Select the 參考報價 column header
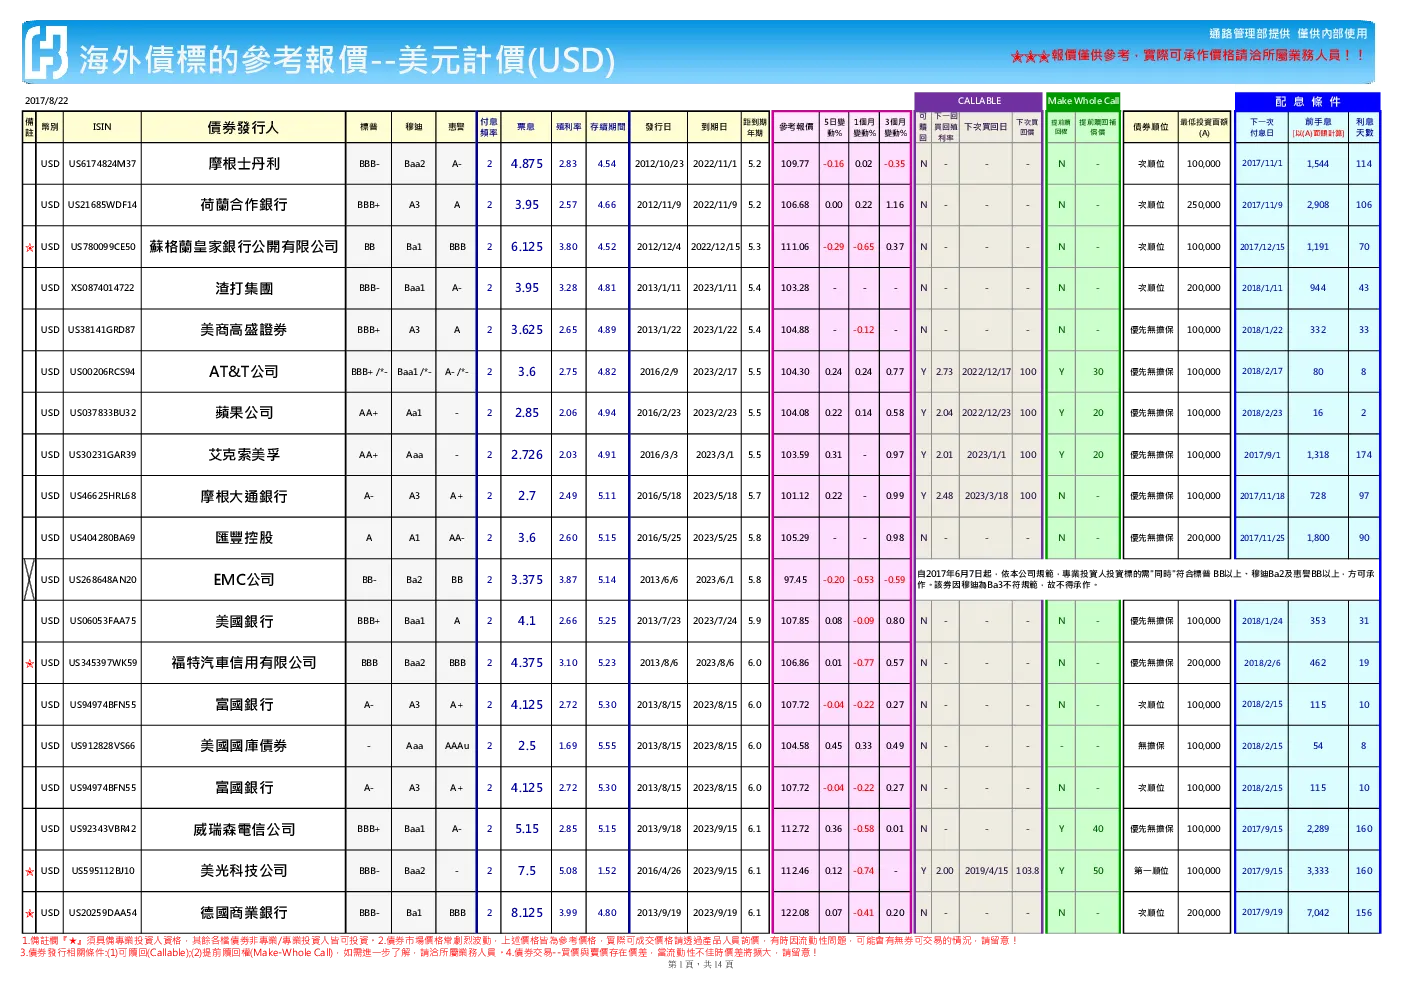Screen dimensions: 1403x992 coord(796,127)
